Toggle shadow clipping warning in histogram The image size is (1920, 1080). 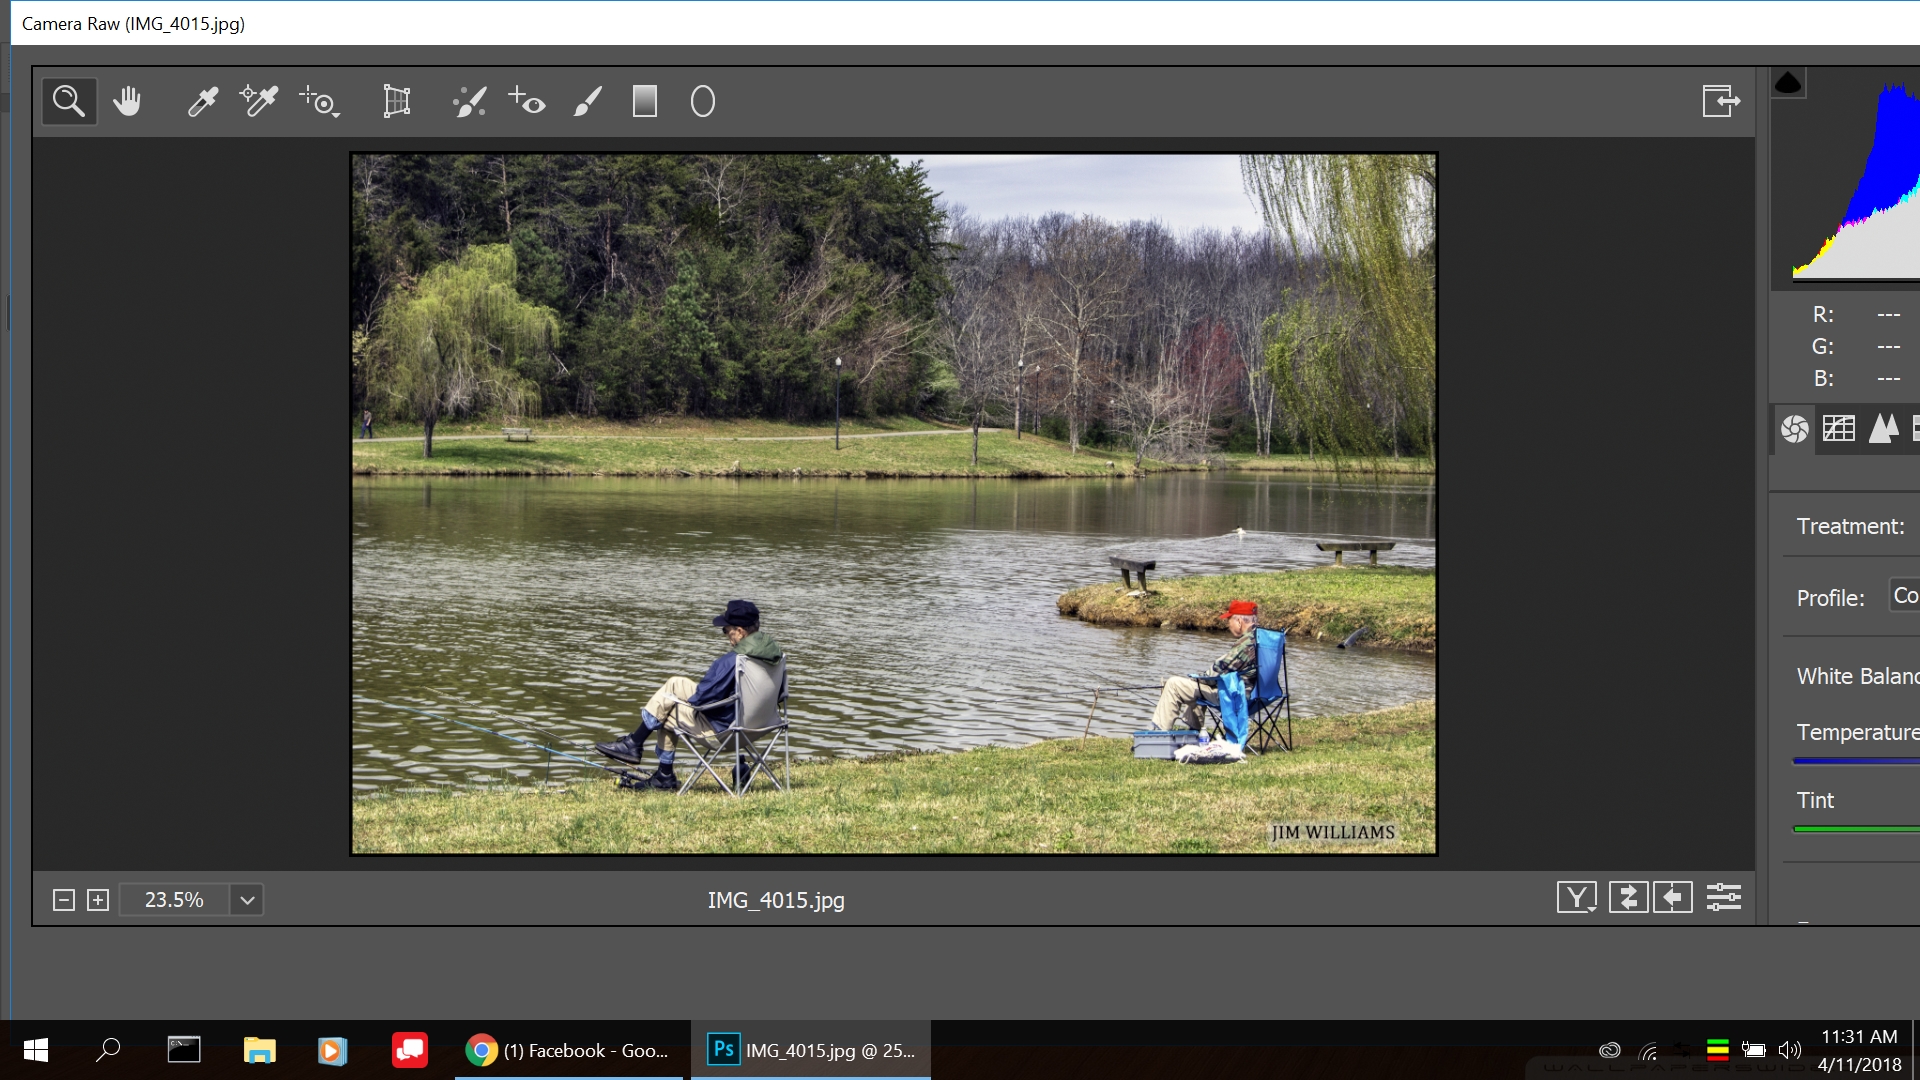pyautogui.click(x=1788, y=83)
